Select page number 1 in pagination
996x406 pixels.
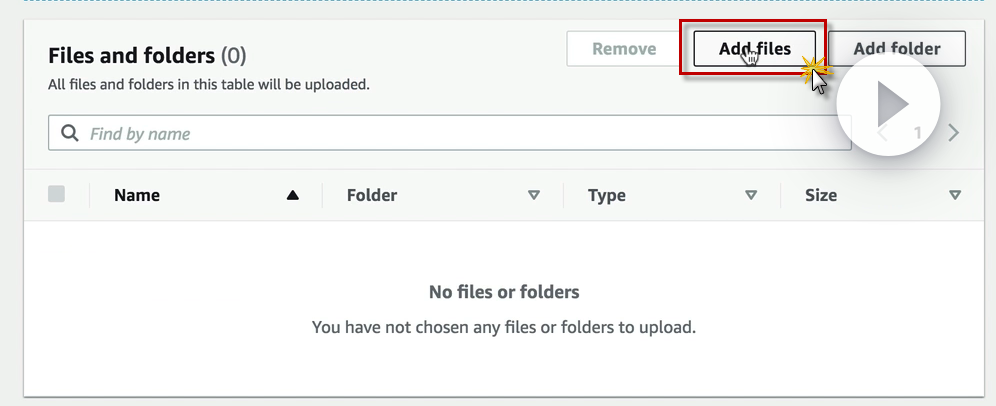click(x=917, y=133)
